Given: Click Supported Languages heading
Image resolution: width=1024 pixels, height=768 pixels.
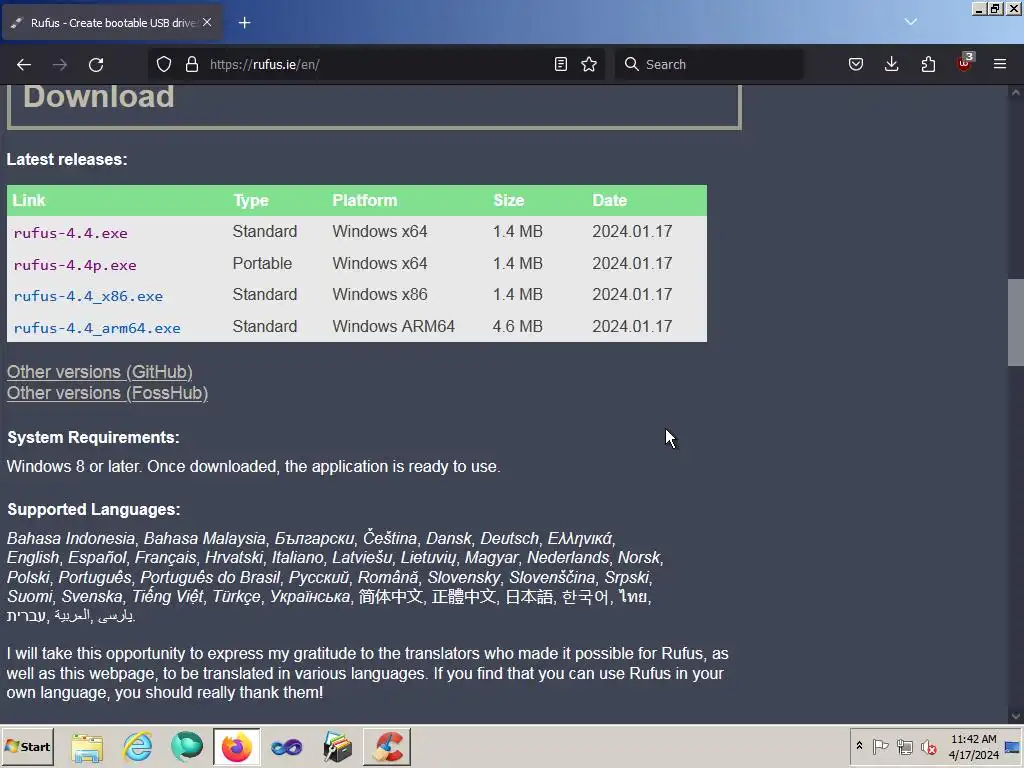Looking at the screenshot, I should [x=93, y=509].
